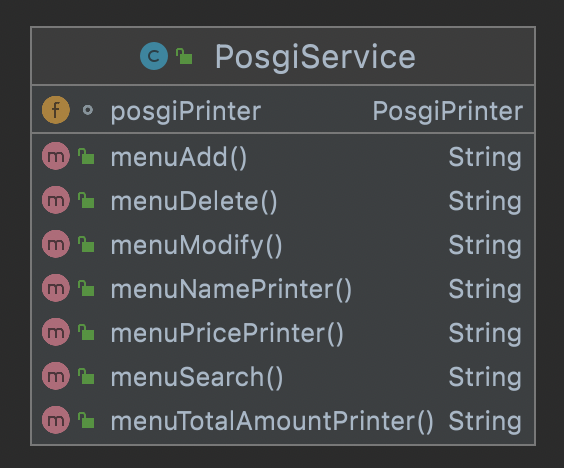Click the green visibility lock beside menuNamePrinter()
The width and height of the screenshot is (564, 468).
click(x=86, y=288)
